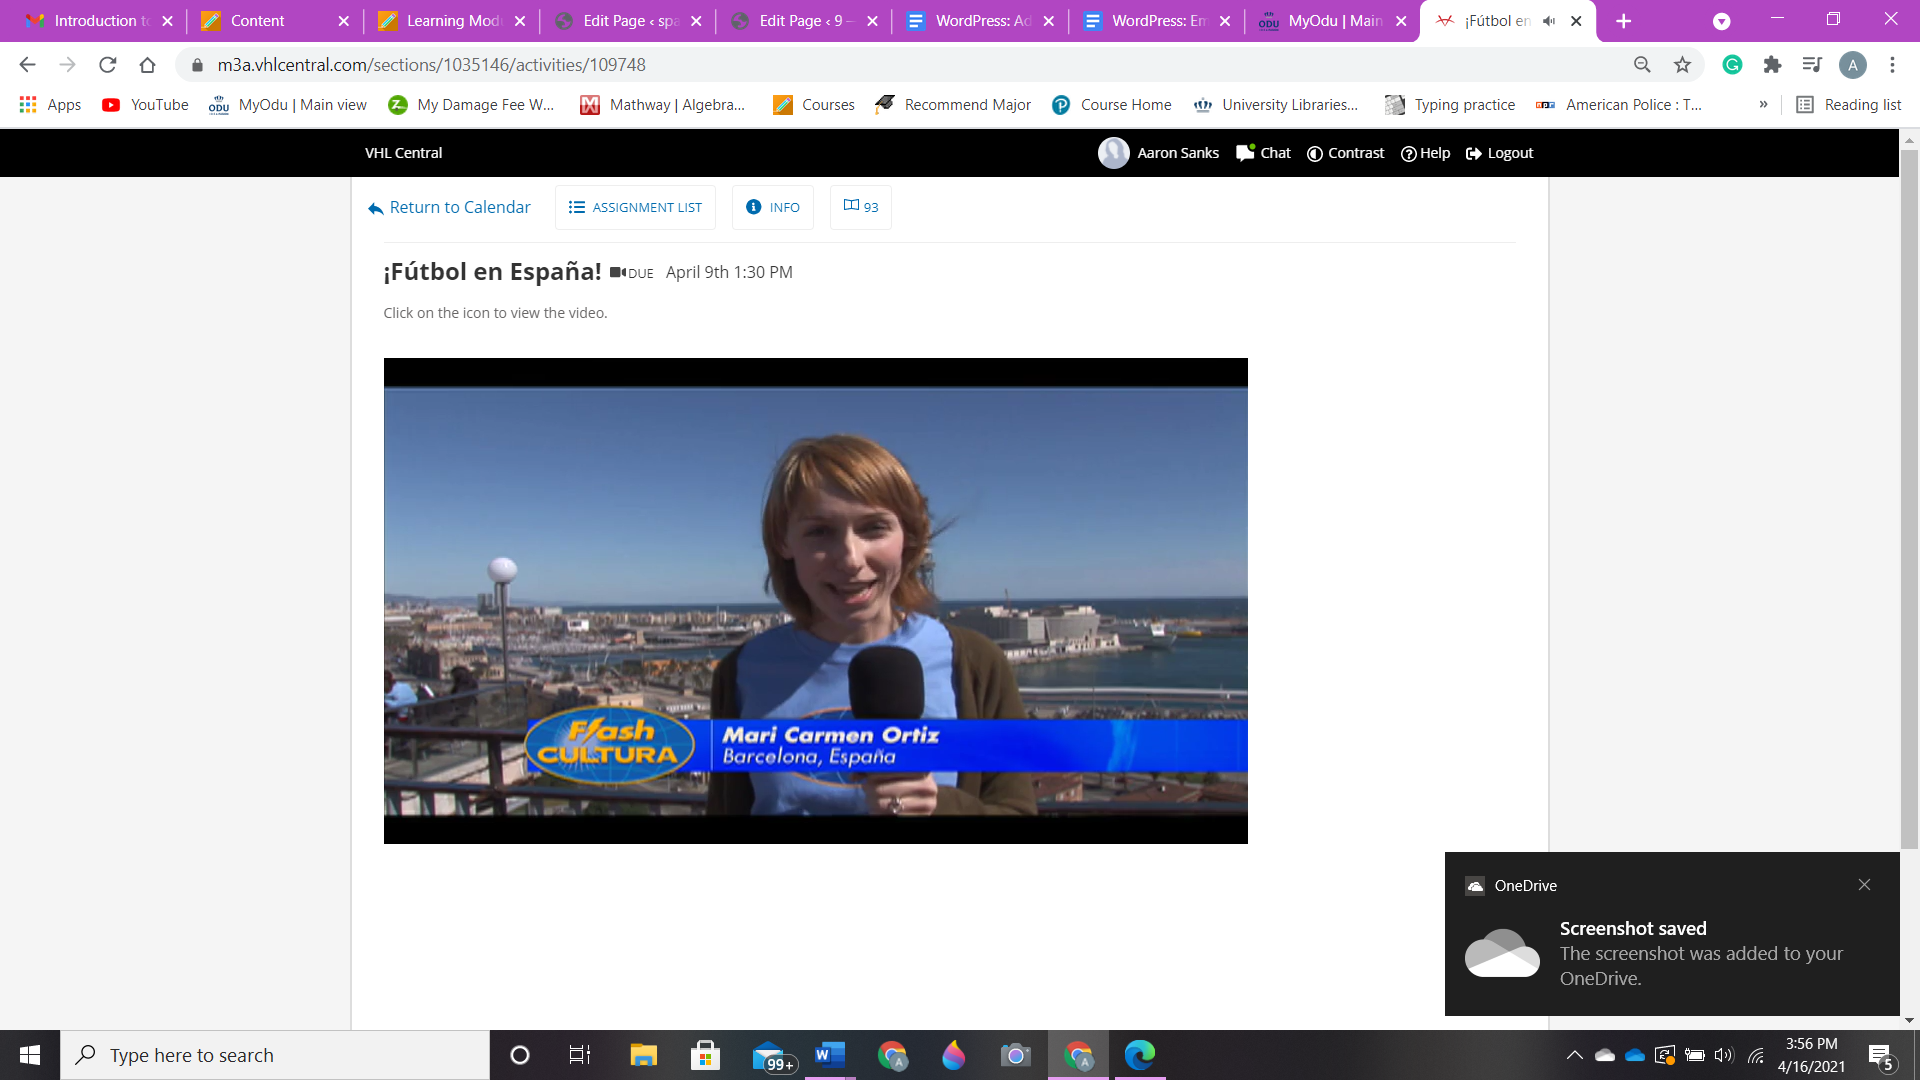Open the tab search dropdown arrow

pyautogui.click(x=1721, y=21)
